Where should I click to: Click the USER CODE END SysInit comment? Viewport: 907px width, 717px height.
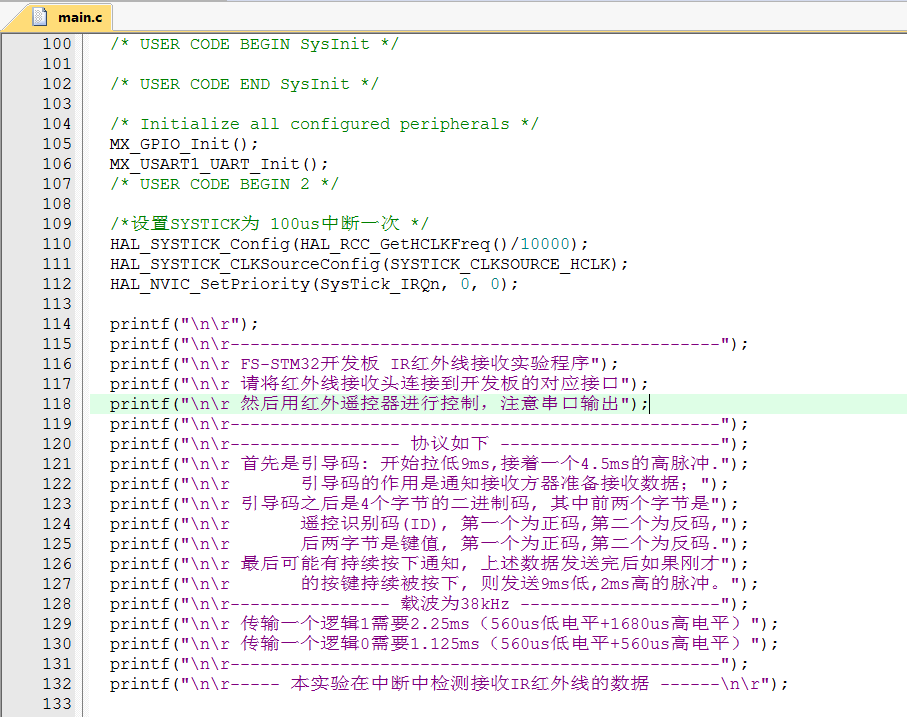[x=244, y=84]
